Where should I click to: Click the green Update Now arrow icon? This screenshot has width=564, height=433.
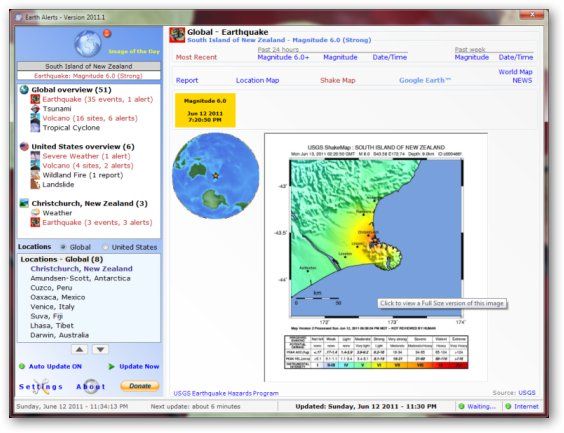[x=112, y=366]
